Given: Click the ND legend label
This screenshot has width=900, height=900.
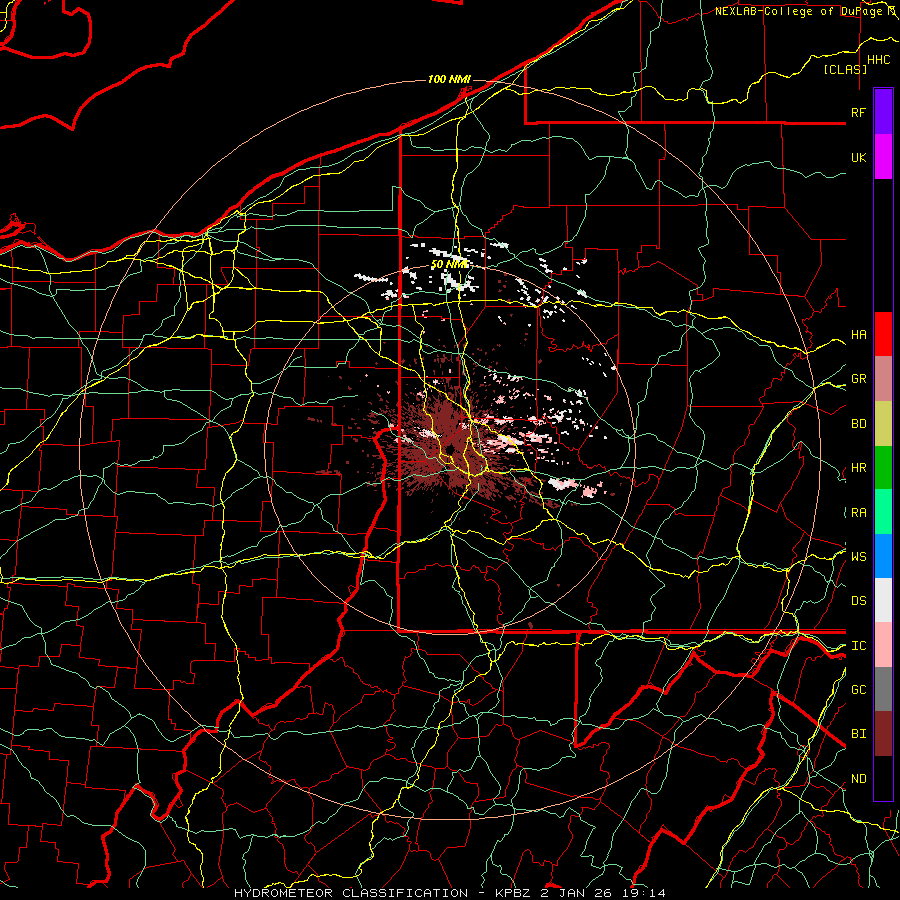Looking at the screenshot, I should point(858,779).
